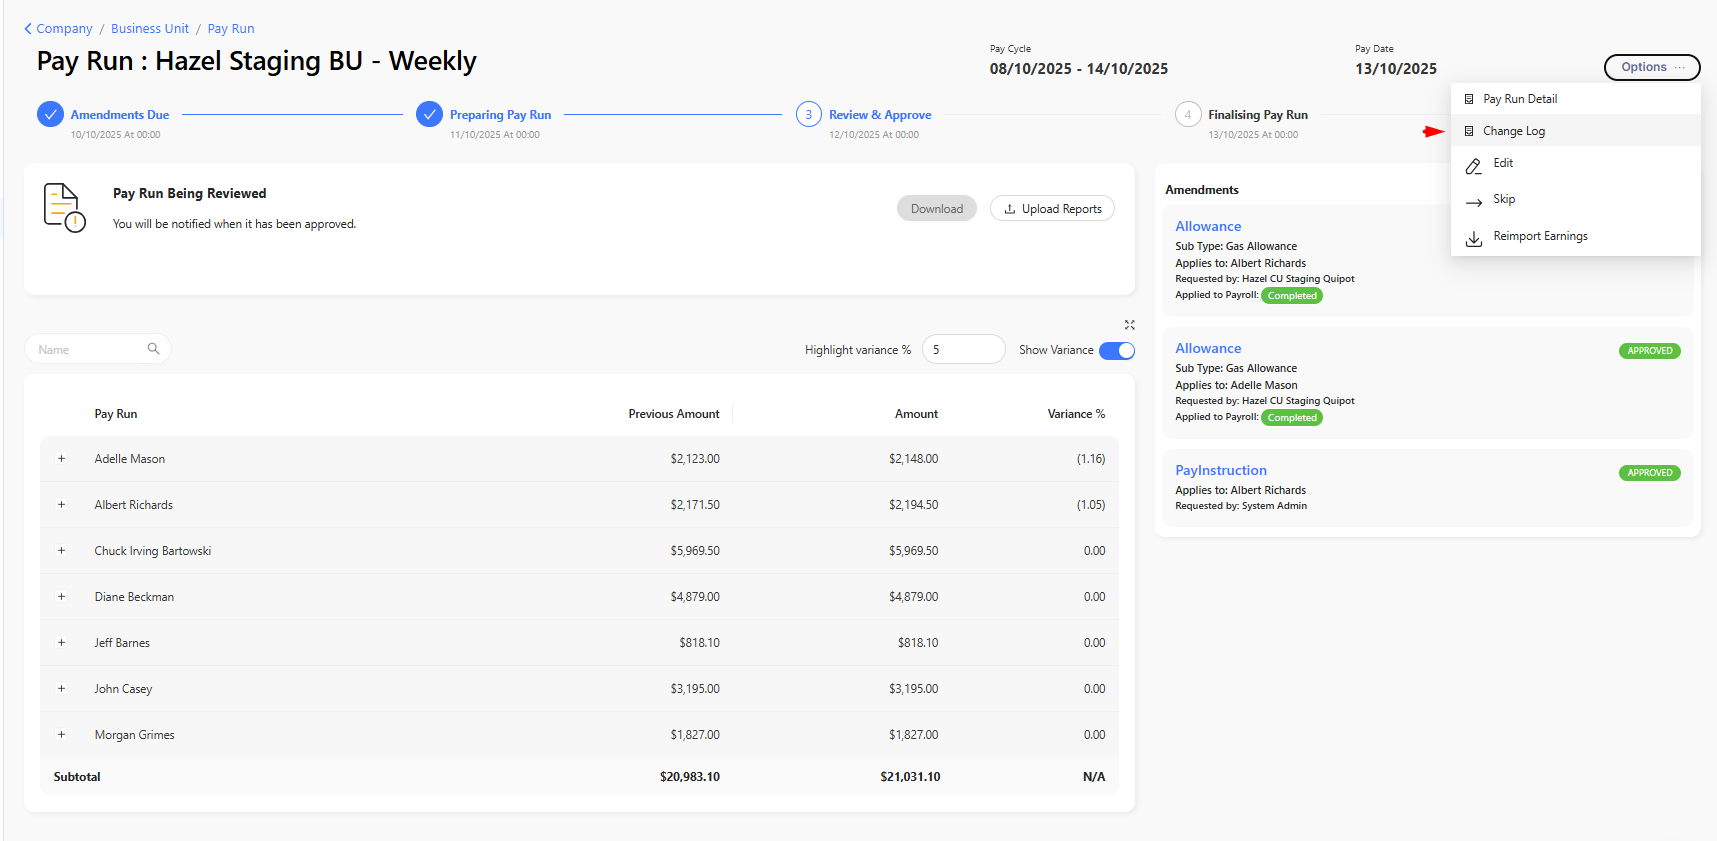The image size is (1717, 841).
Task: Click the Download button
Action: coord(937,208)
